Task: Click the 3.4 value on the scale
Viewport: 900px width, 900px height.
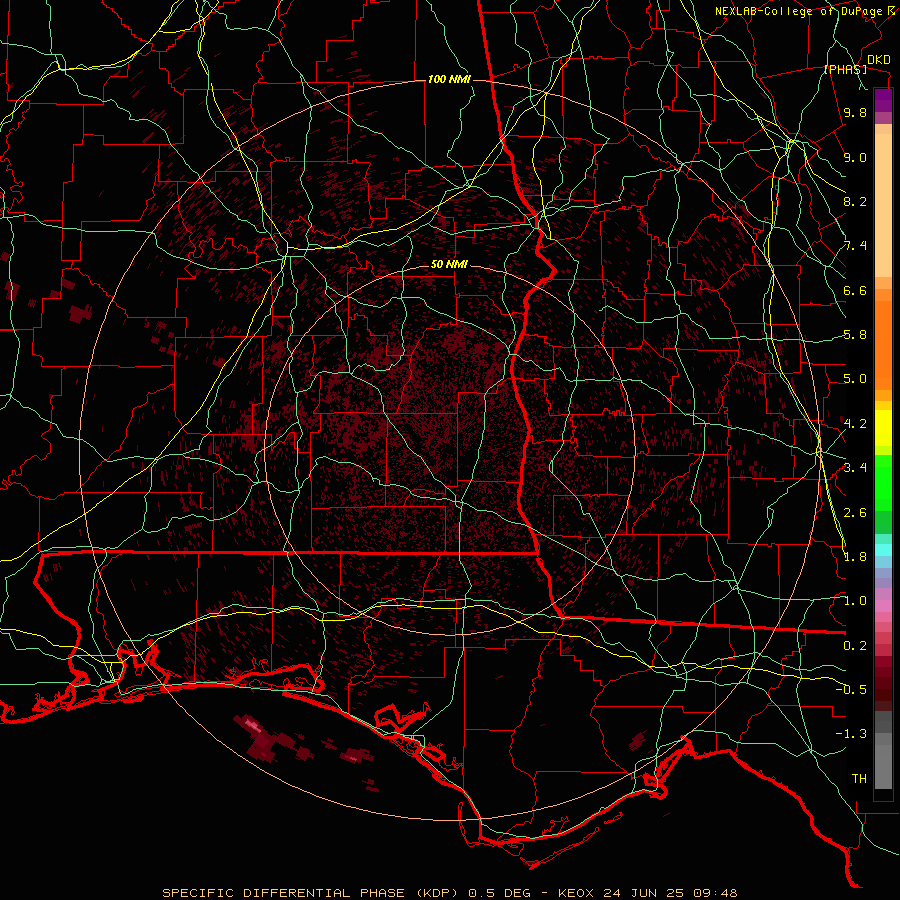Action: (x=855, y=468)
